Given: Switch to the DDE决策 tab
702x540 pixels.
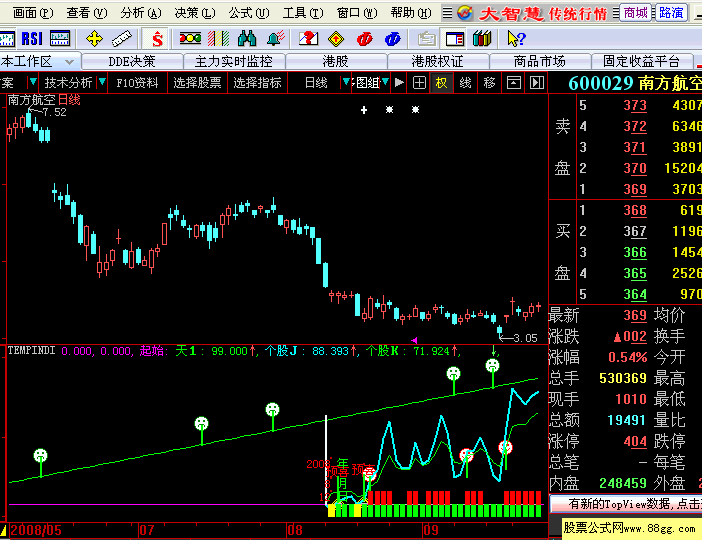Looking at the screenshot, I should [x=132, y=61].
